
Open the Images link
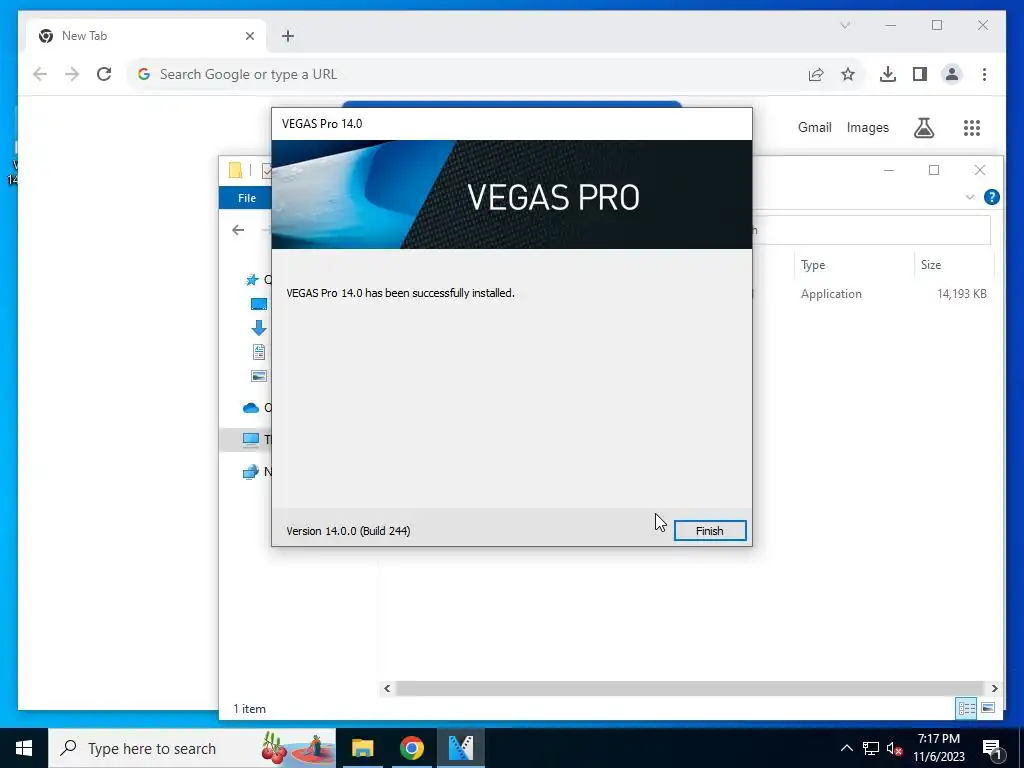tap(867, 127)
